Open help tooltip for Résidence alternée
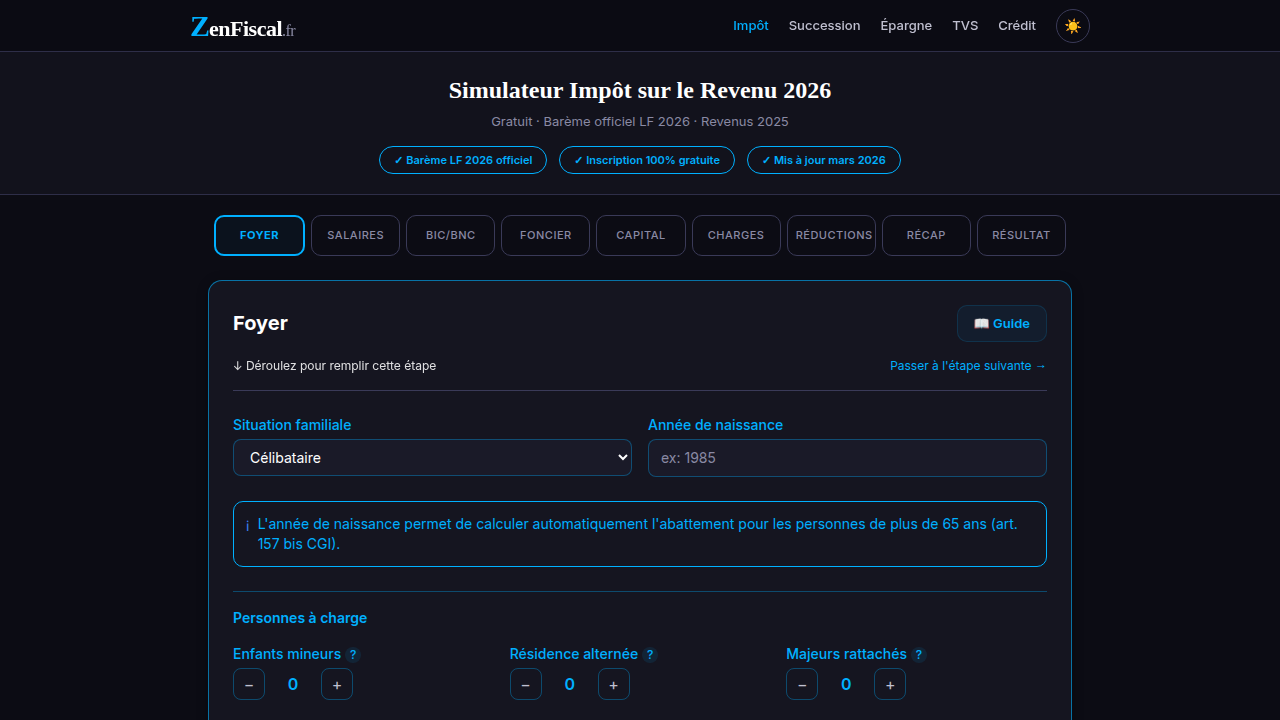The image size is (1280, 720). coord(650,655)
